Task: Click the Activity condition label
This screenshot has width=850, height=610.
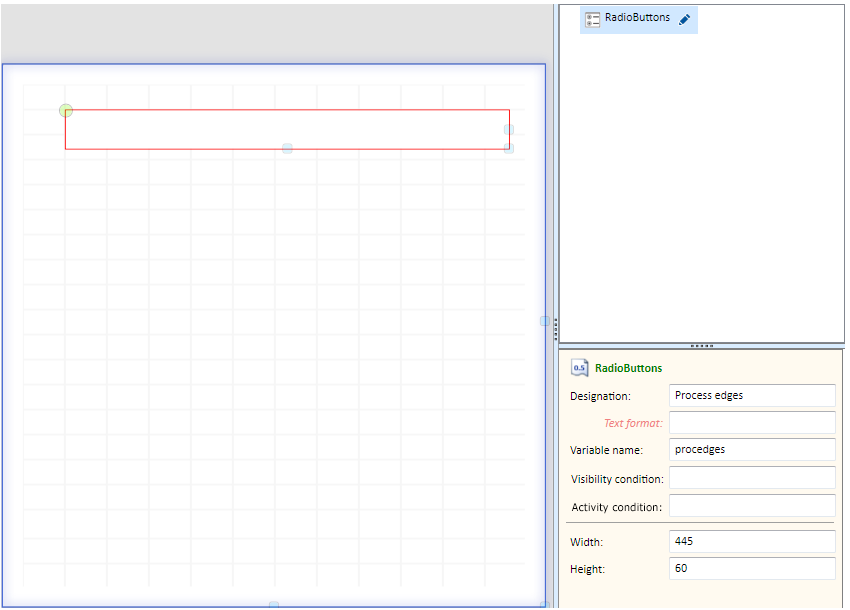Action: (x=616, y=508)
